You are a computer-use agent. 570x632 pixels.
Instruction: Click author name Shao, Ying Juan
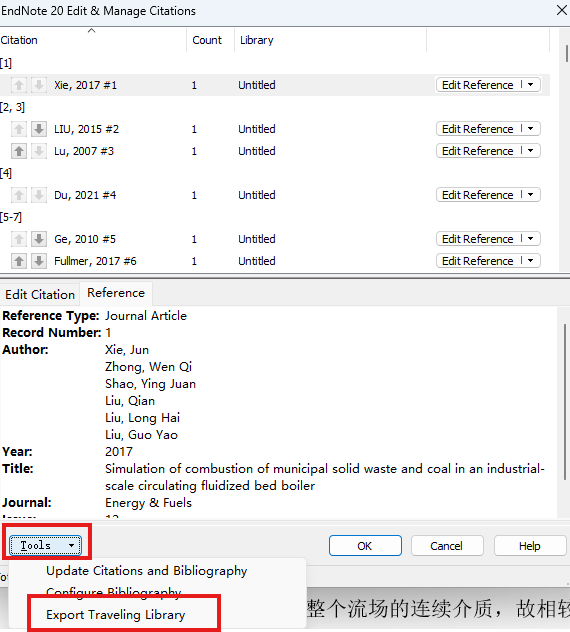(x=150, y=384)
